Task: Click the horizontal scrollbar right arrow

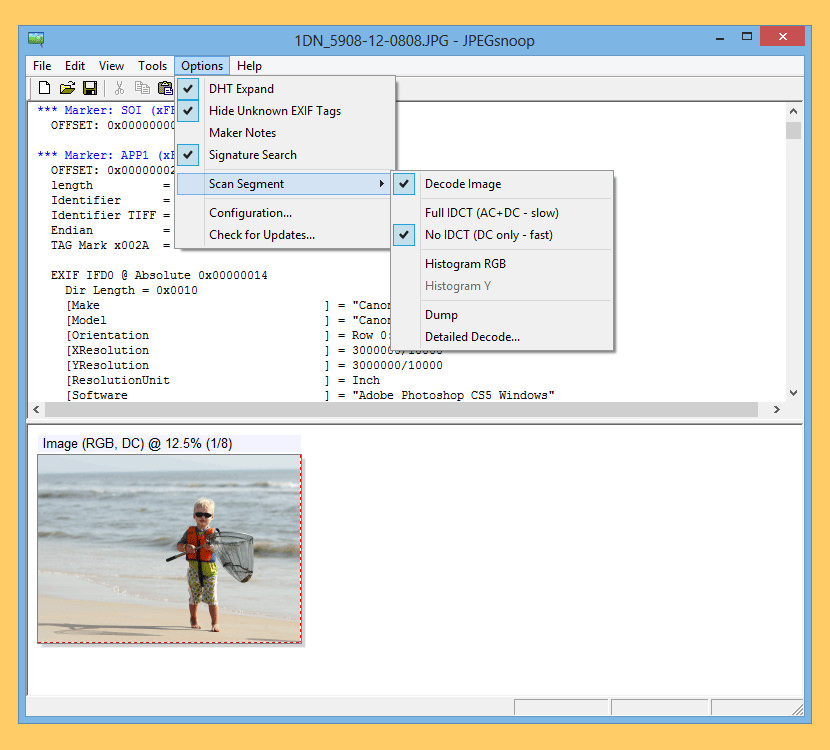Action: (x=777, y=409)
